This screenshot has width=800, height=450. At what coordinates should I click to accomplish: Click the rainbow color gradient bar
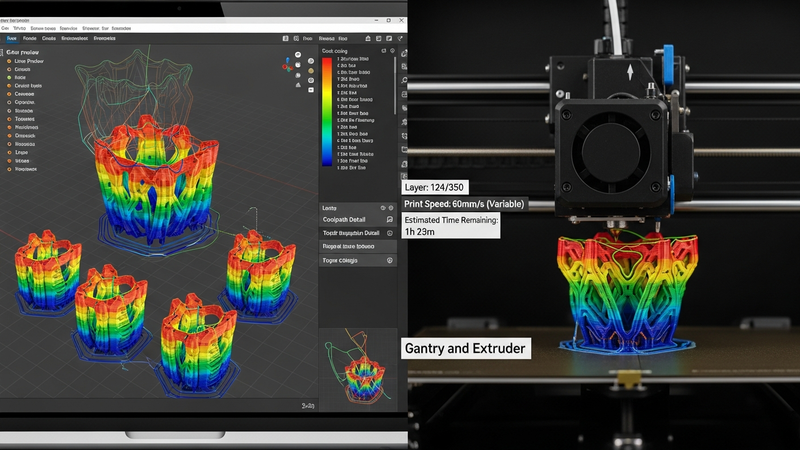click(327, 112)
